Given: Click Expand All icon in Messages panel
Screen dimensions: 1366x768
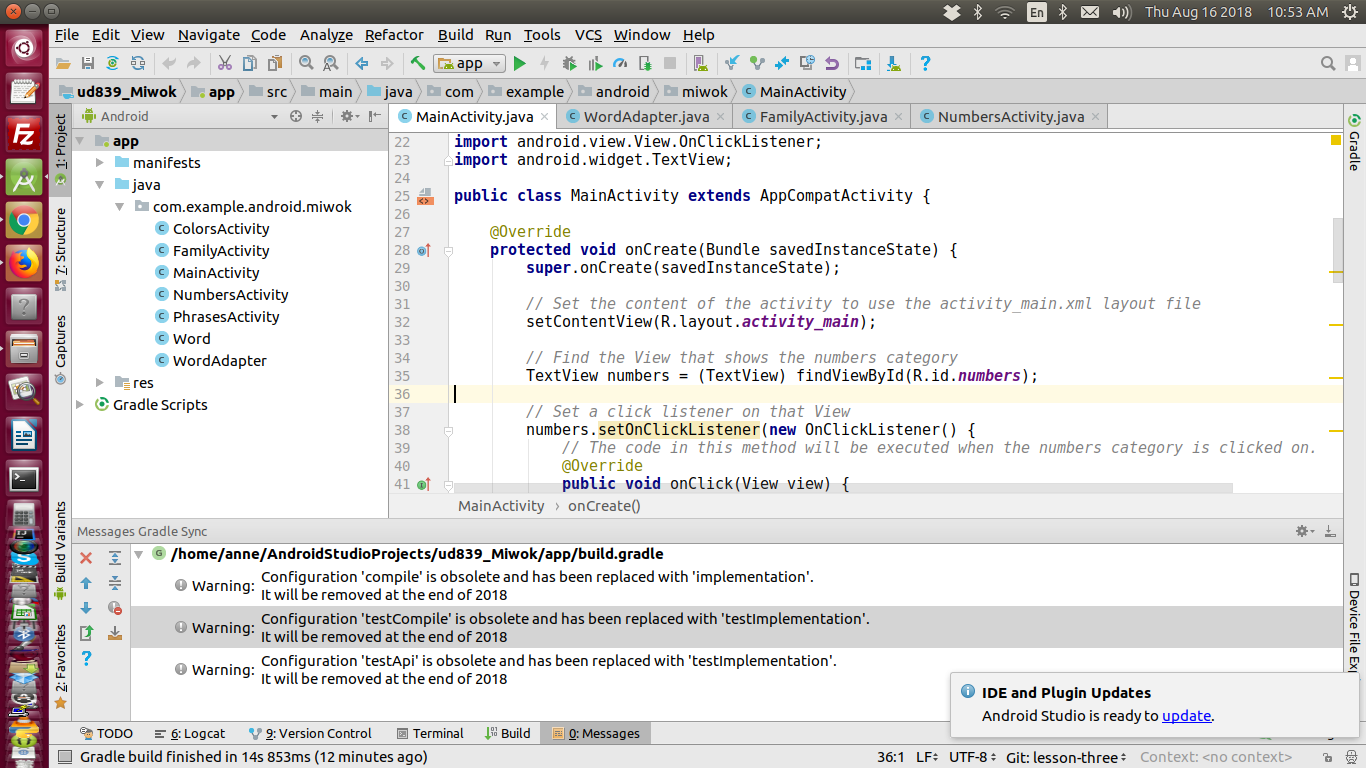Looking at the screenshot, I should tap(115, 558).
